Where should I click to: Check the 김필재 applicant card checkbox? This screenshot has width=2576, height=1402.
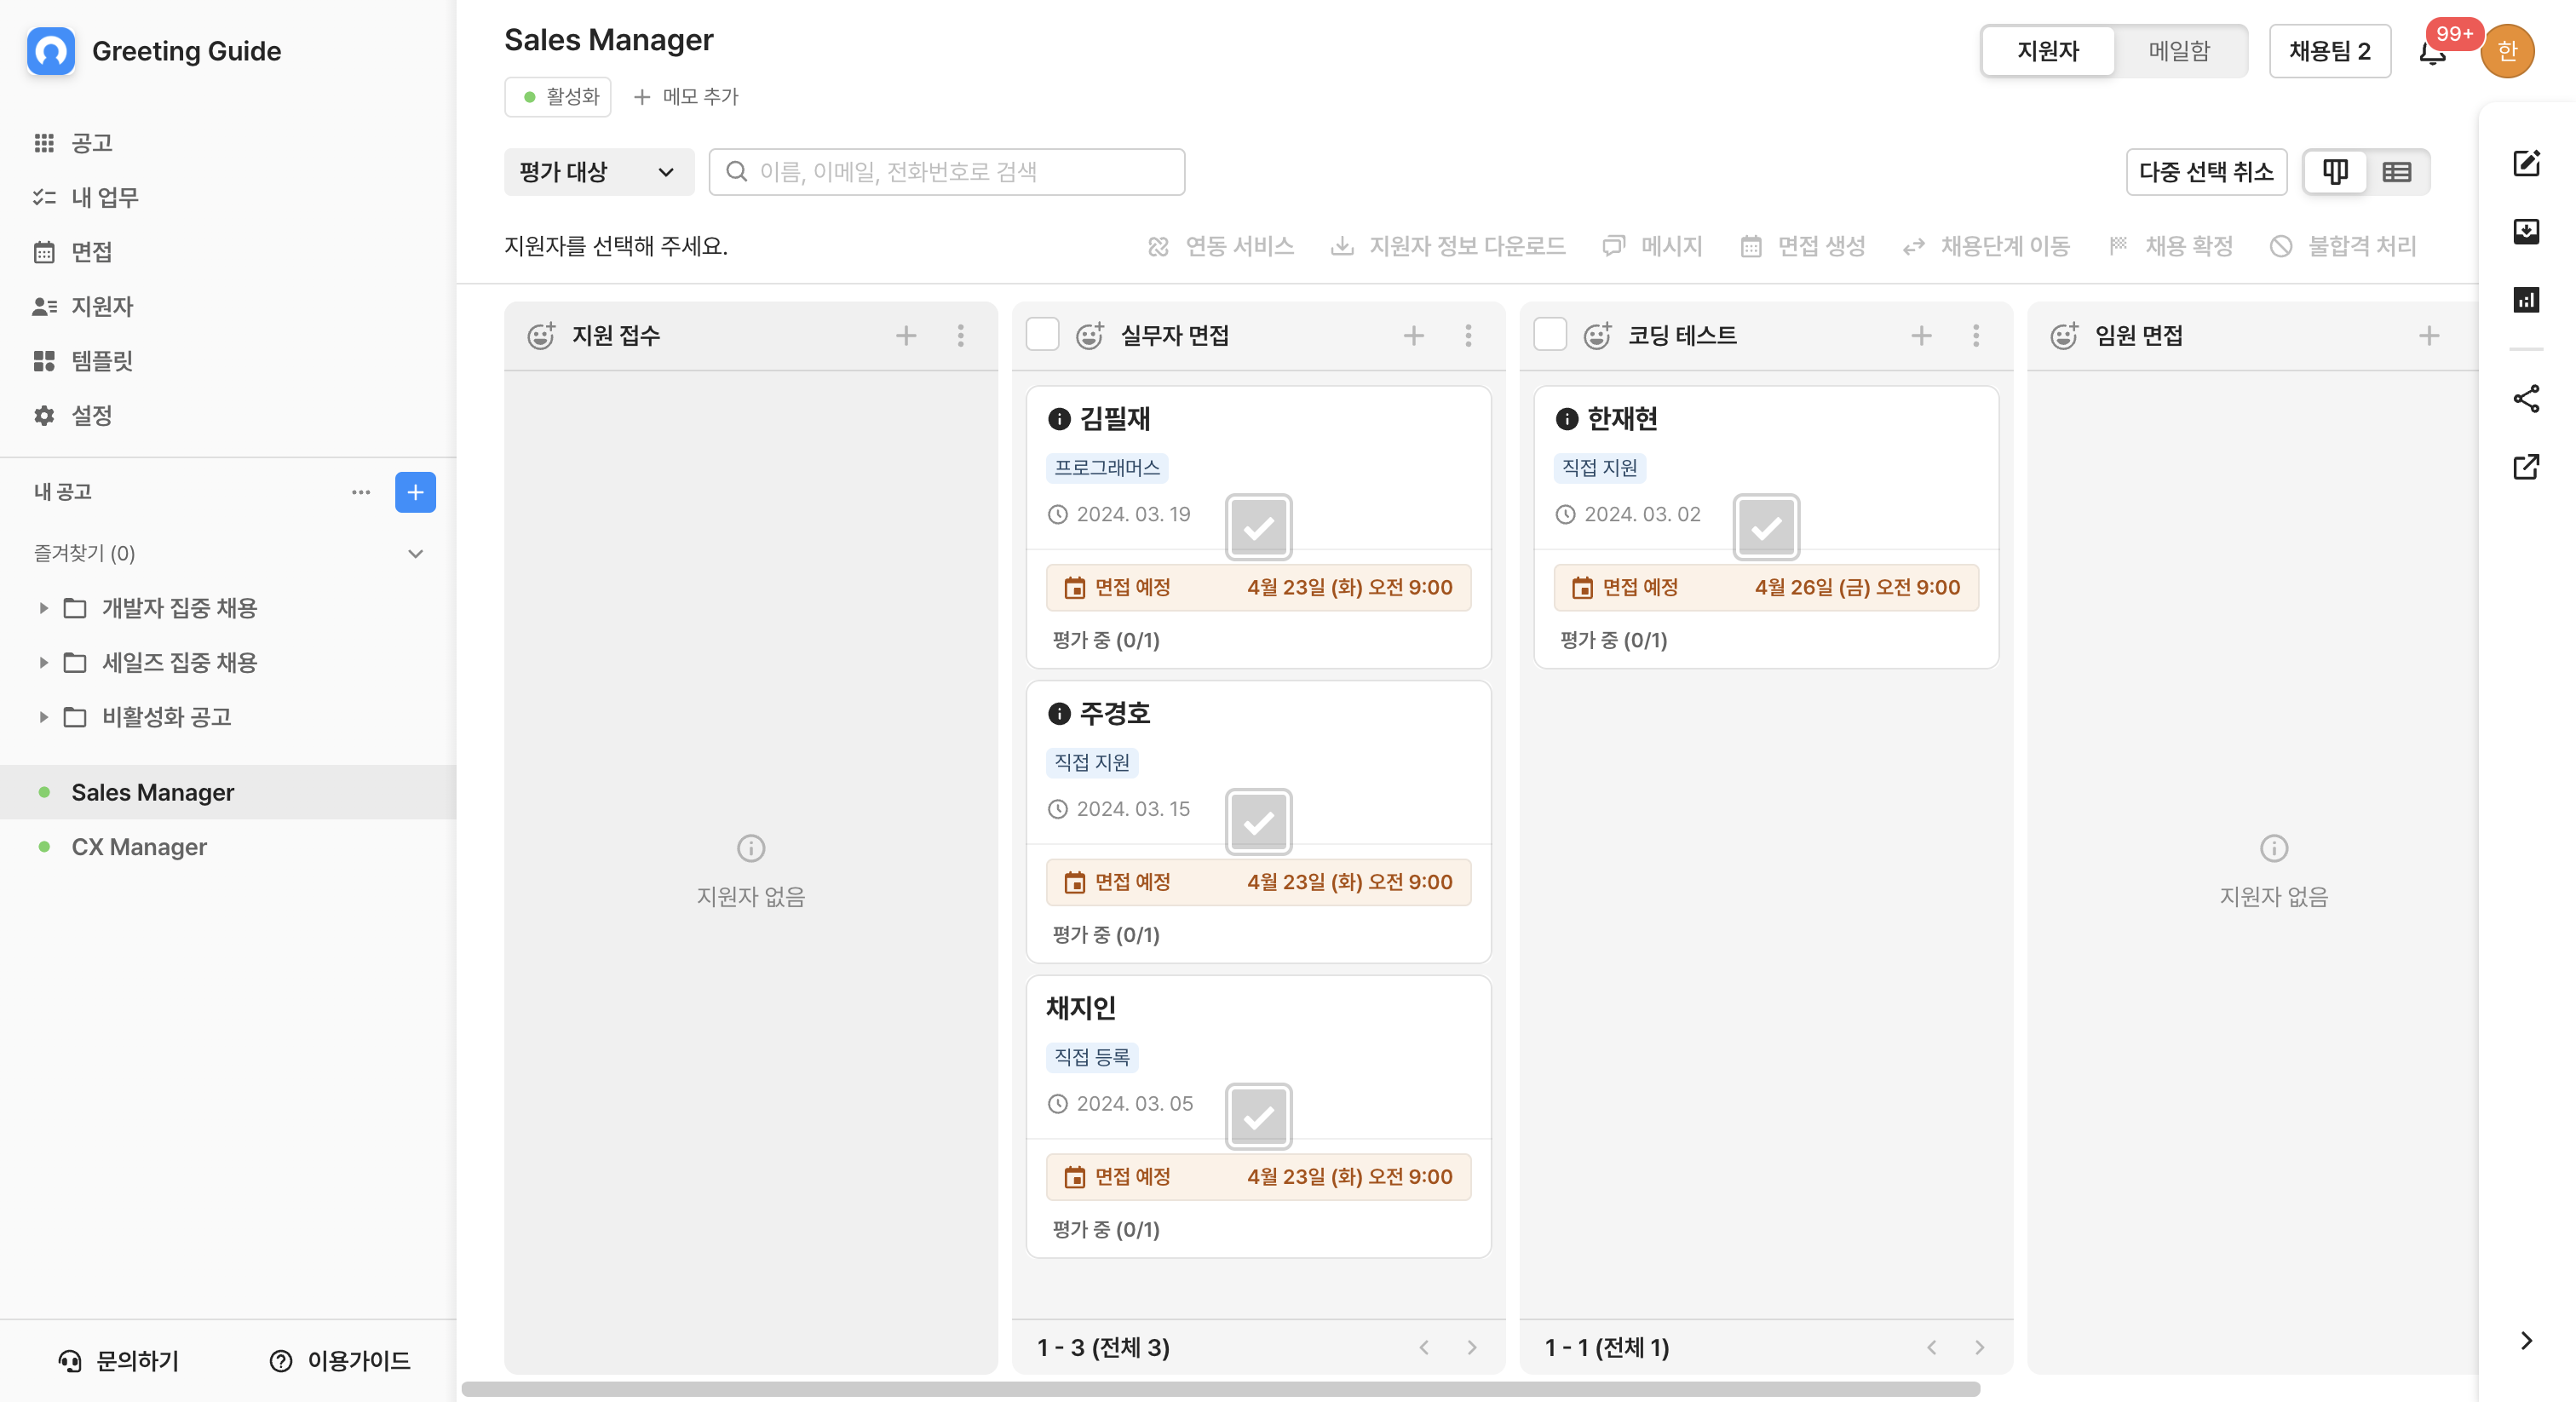1259,528
